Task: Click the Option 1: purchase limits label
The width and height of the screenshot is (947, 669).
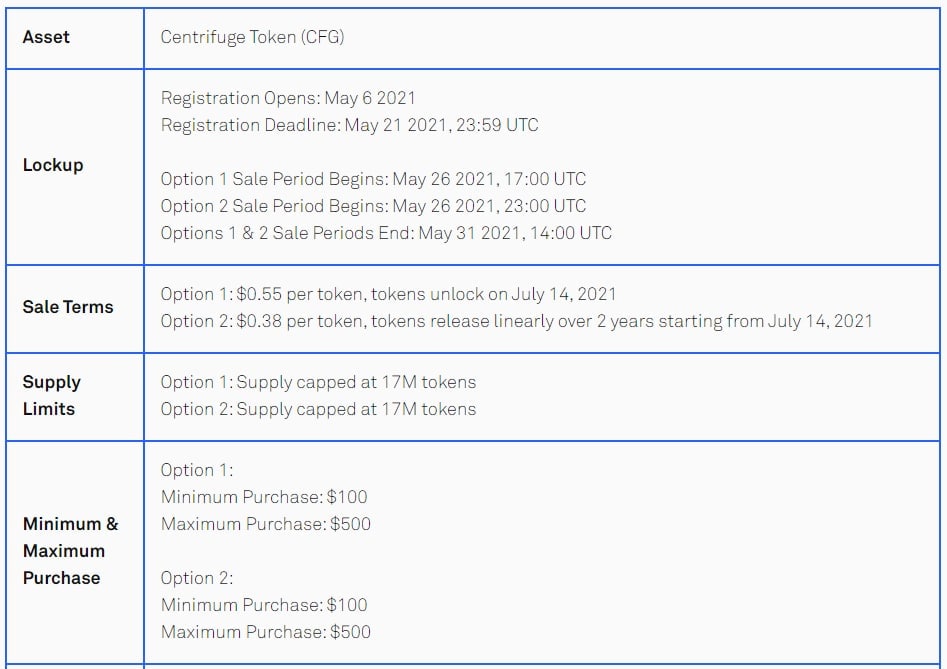Action: 197,470
